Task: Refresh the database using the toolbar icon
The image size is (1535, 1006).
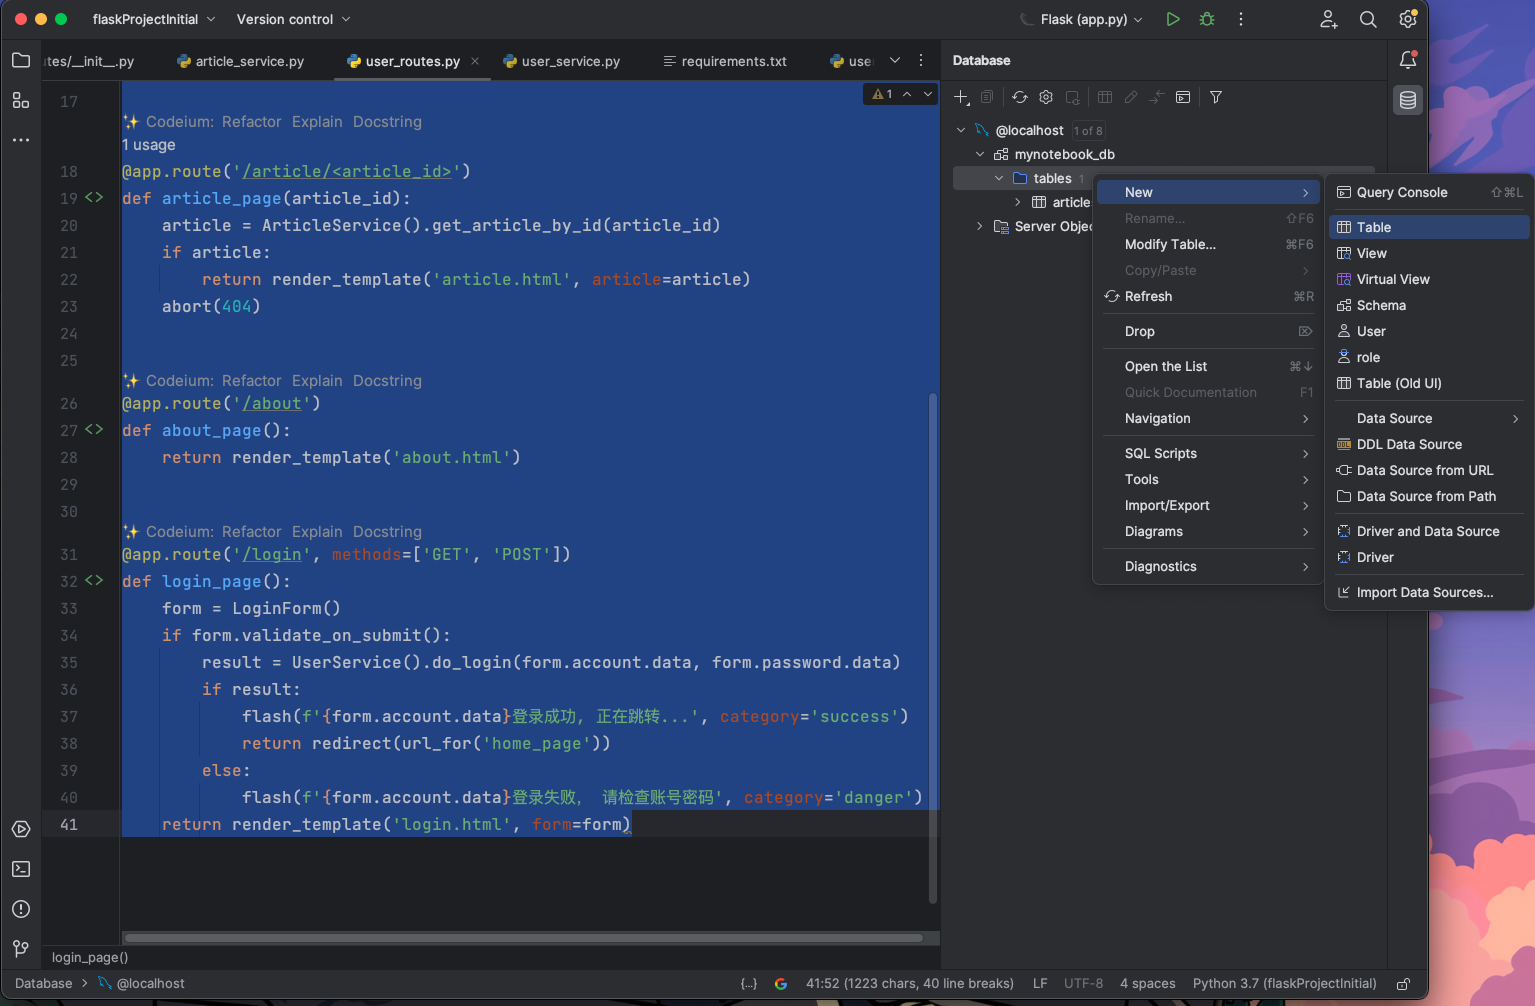Action: tap(1019, 97)
